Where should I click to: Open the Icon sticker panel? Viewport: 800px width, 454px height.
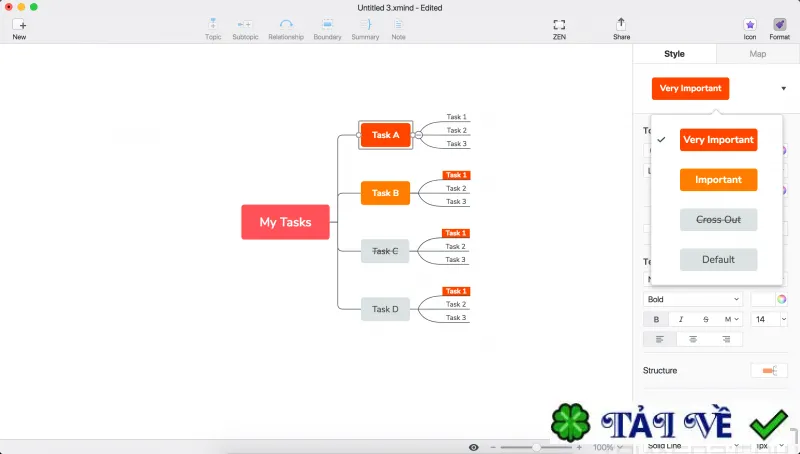(749, 29)
